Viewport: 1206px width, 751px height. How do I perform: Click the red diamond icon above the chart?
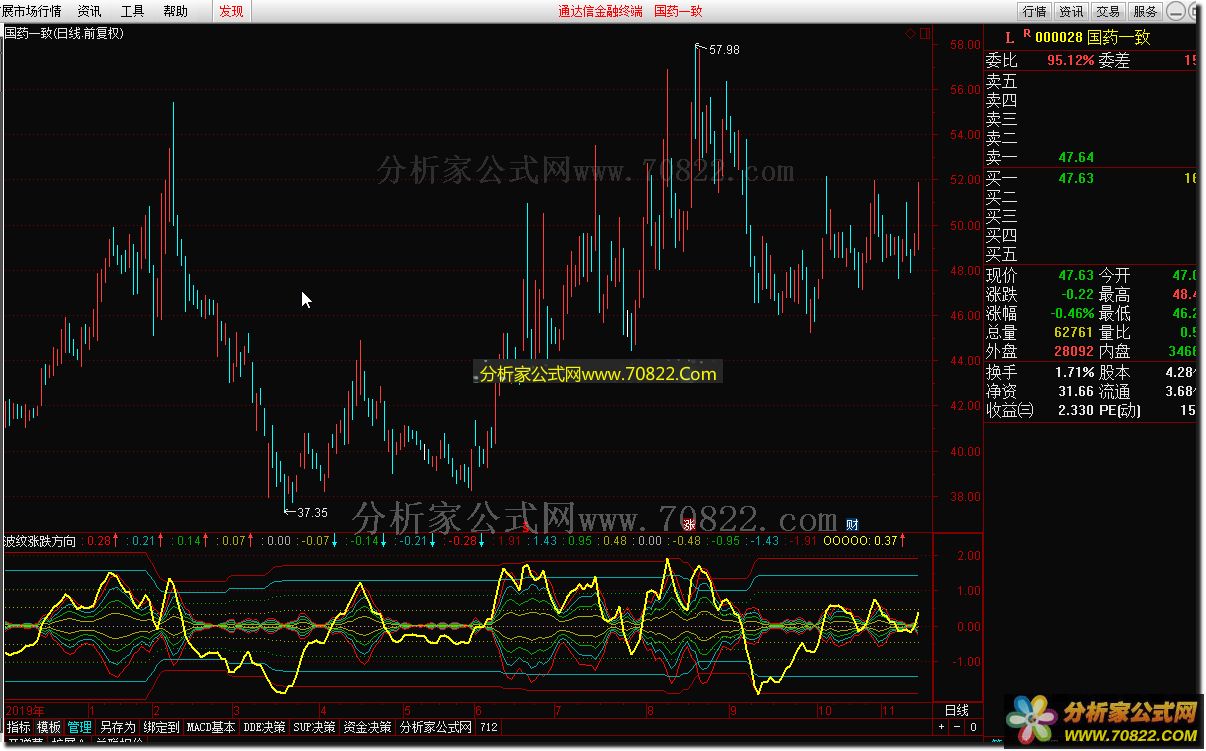point(910,34)
